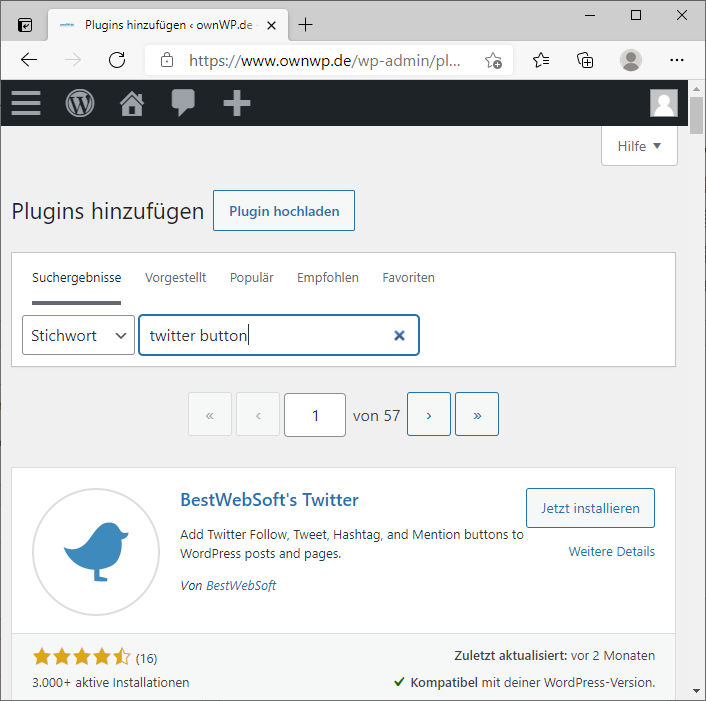Clear the search field with X icon

pyautogui.click(x=399, y=335)
